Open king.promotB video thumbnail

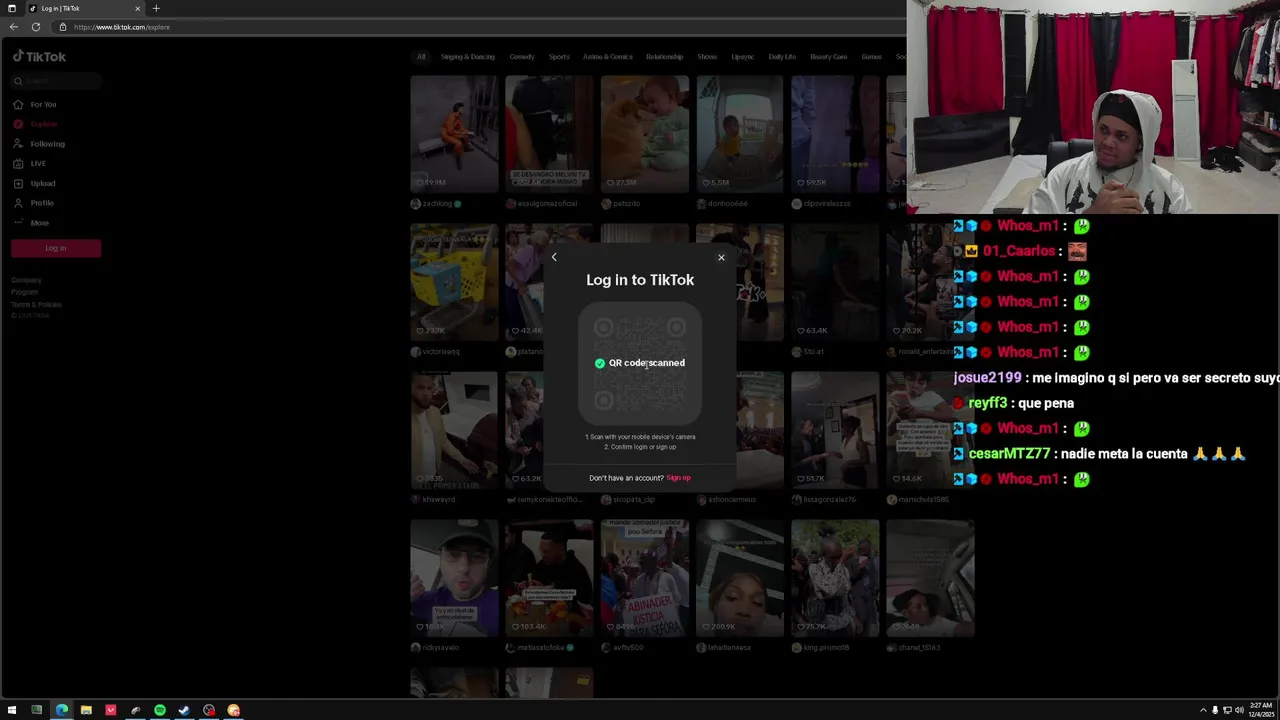coord(835,578)
